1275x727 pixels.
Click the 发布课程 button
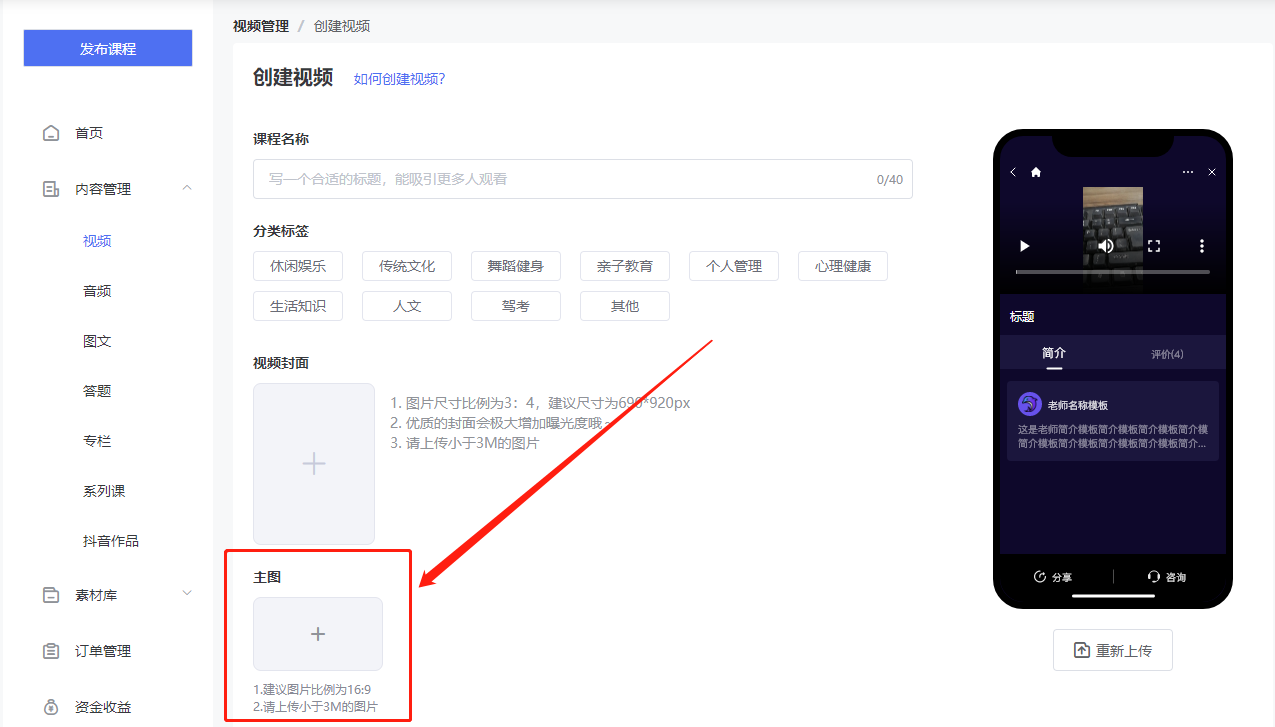pos(108,48)
